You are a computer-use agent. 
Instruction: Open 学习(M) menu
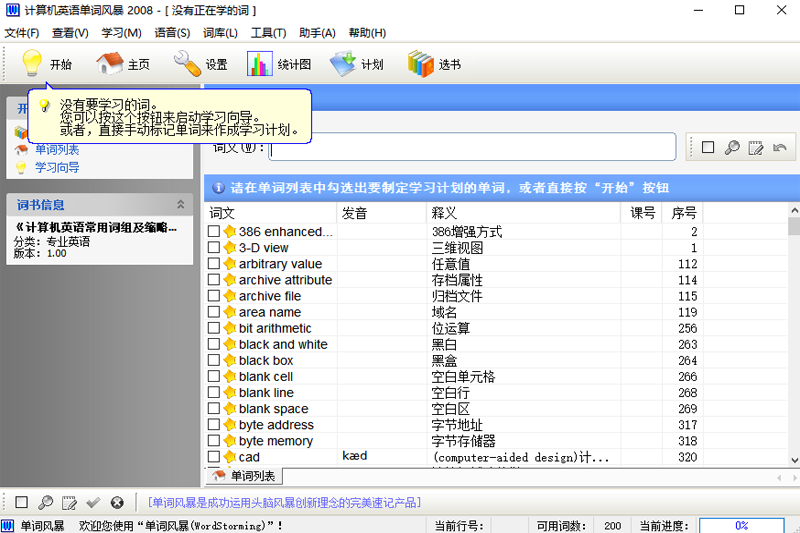click(121, 33)
